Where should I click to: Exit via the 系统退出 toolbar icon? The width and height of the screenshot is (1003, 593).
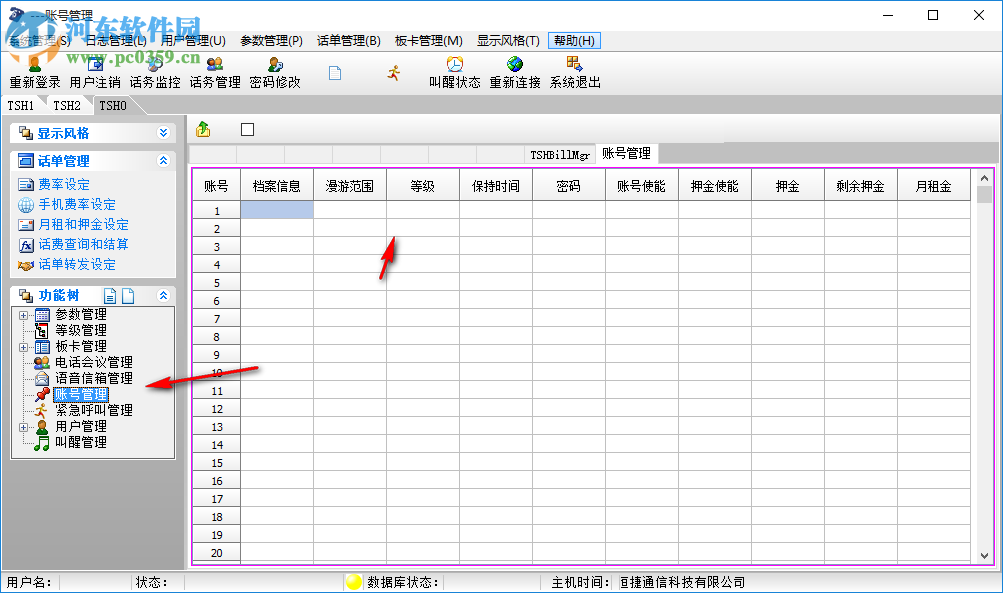point(578,66)
